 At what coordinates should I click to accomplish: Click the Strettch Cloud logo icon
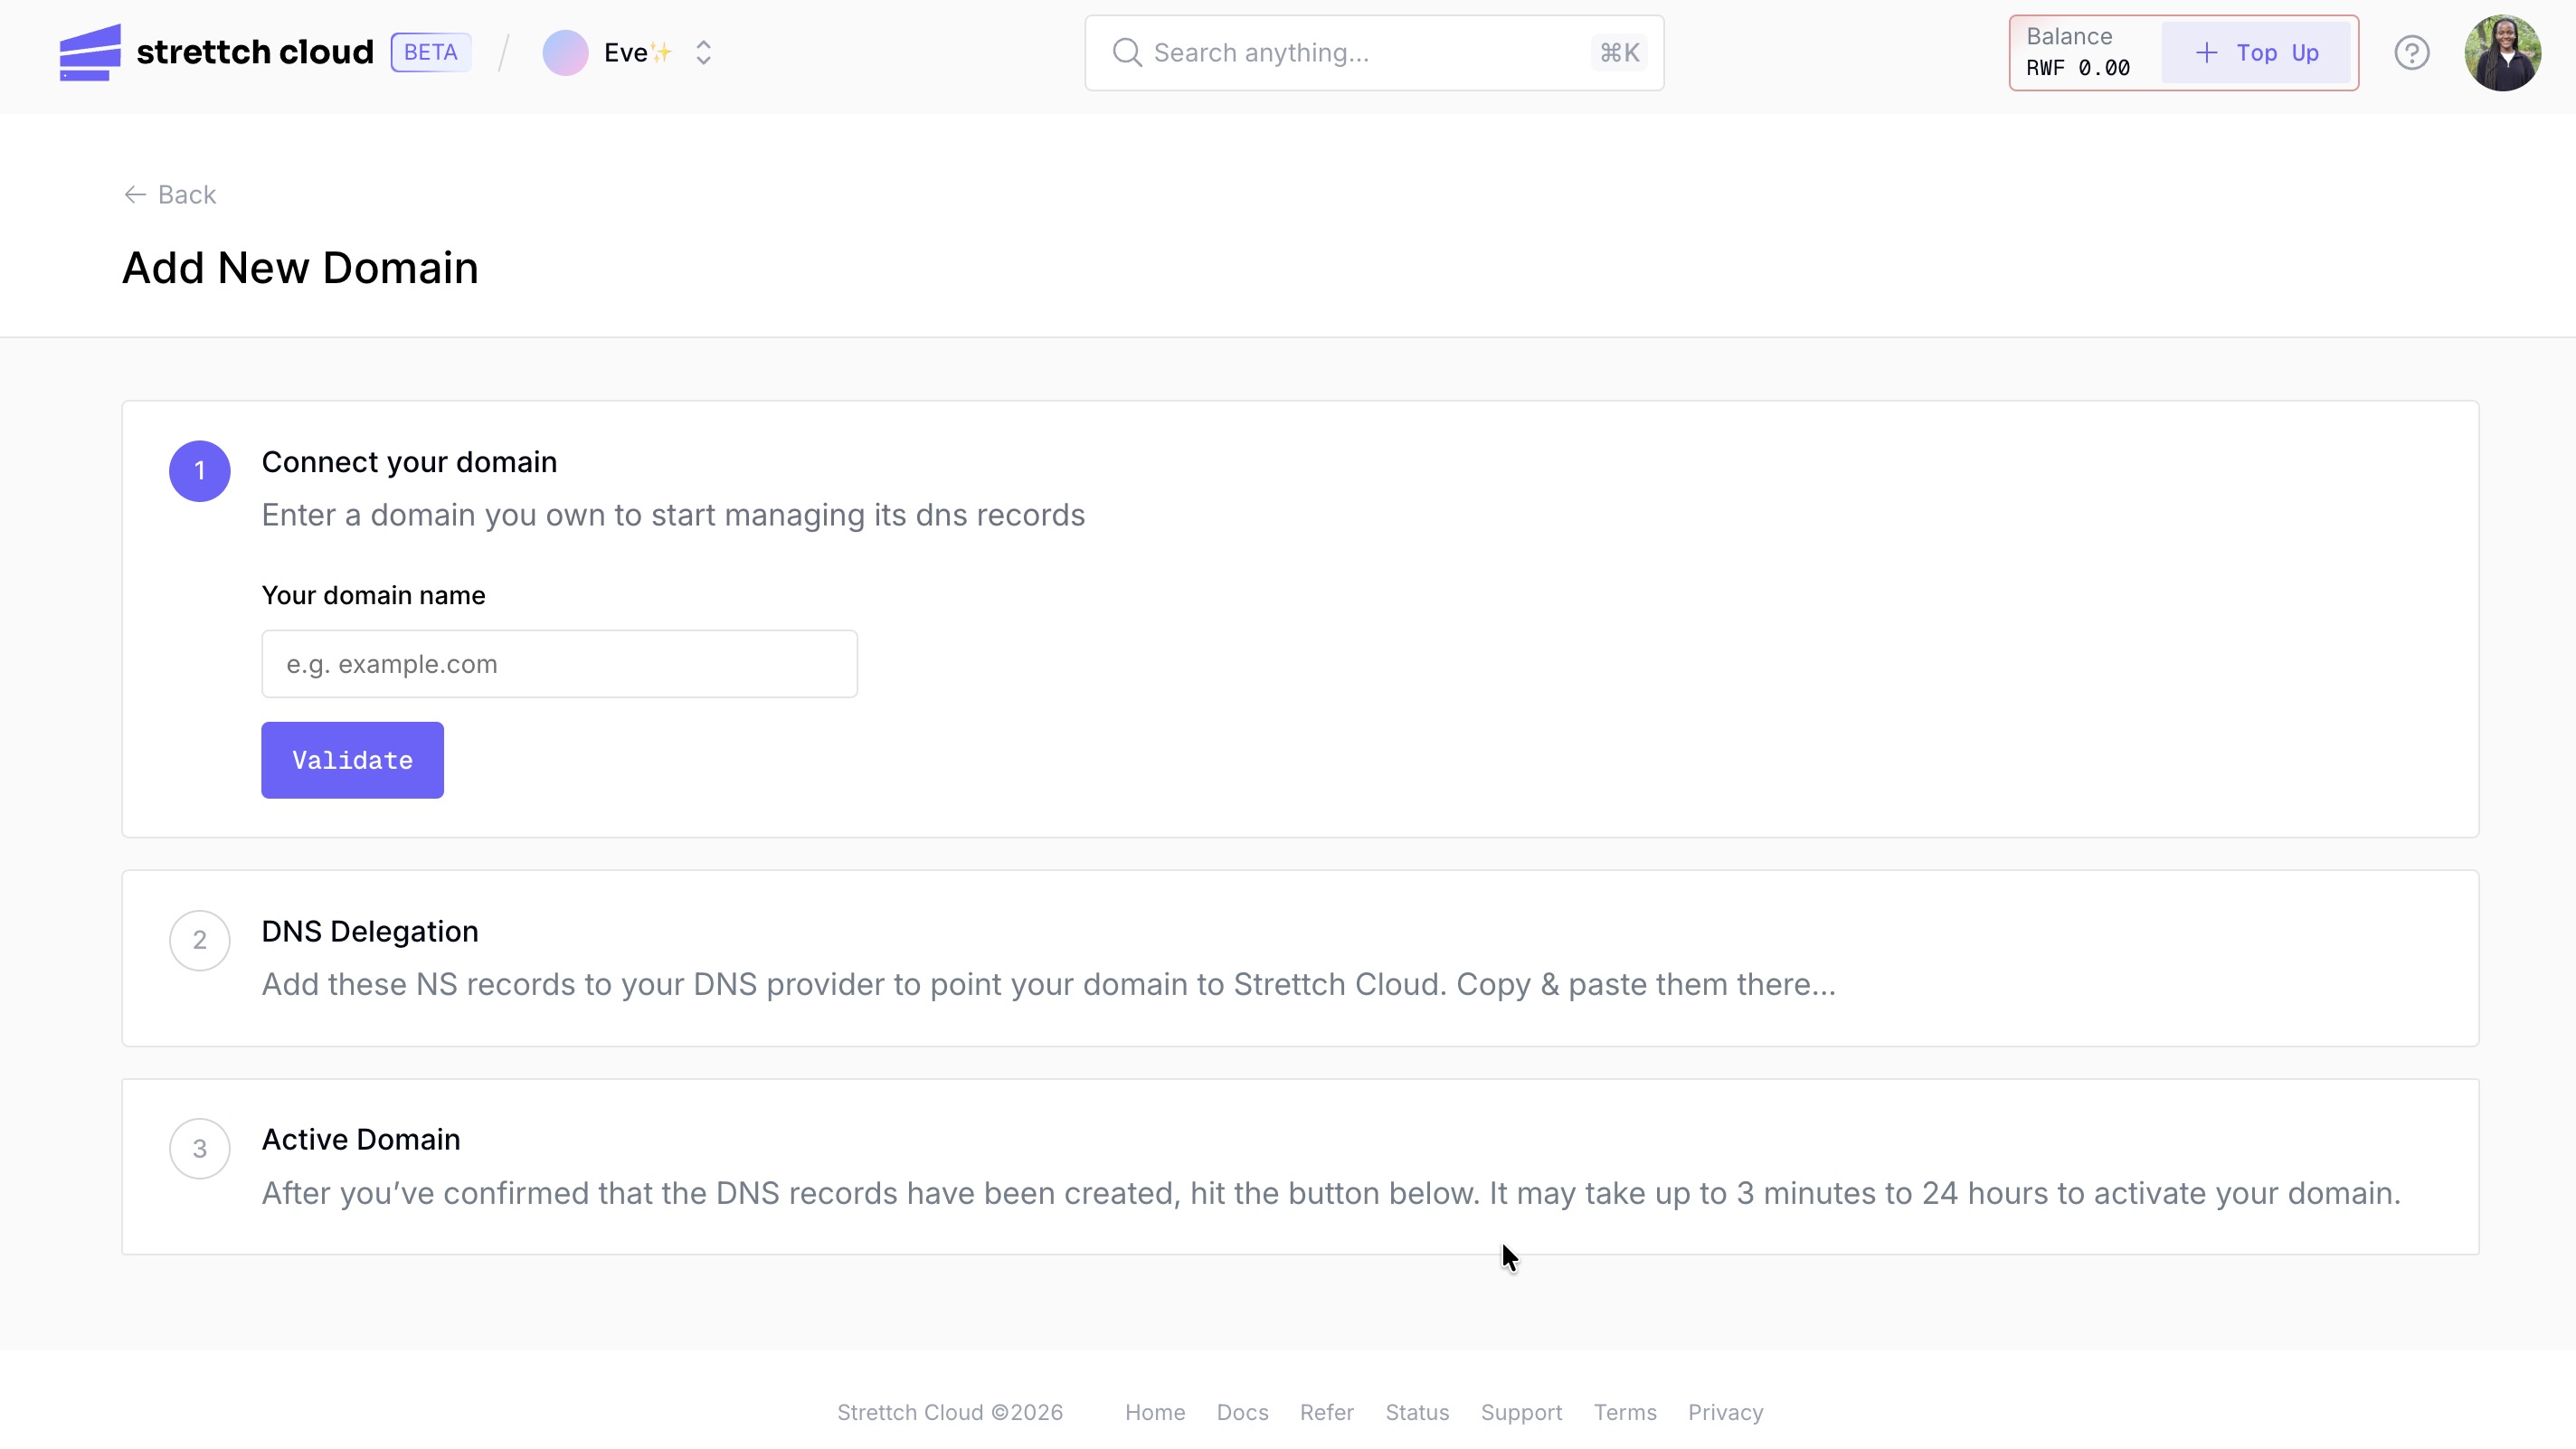90,53
